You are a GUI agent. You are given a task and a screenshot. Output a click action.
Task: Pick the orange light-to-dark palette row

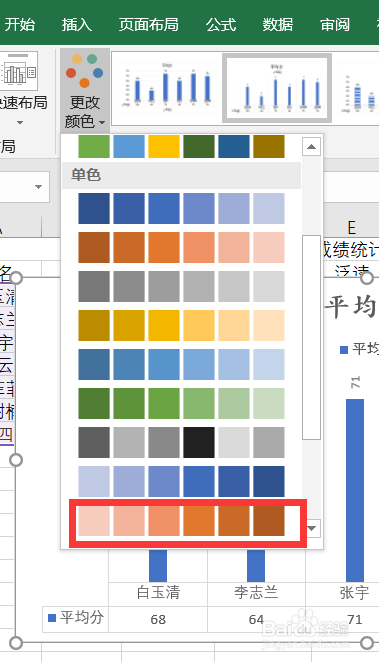pos(181,521)
